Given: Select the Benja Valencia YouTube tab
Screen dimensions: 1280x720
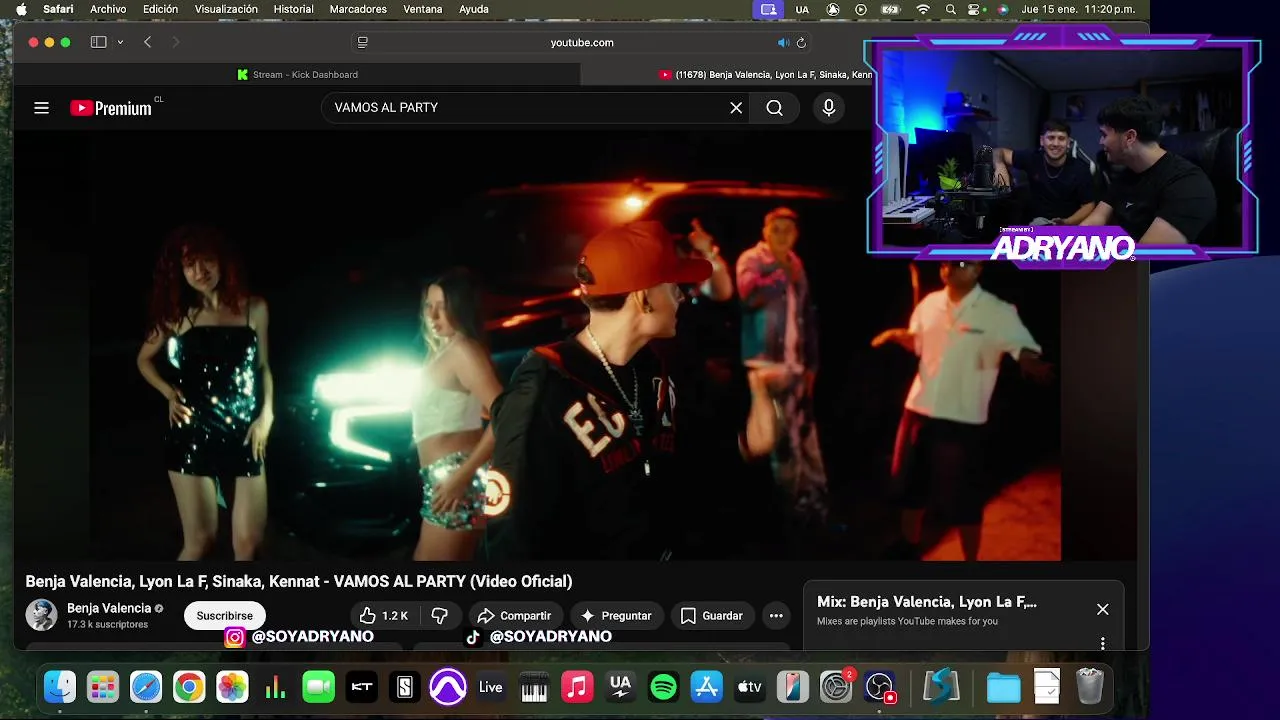Looking at the screenshot, I should coord(765,75).
